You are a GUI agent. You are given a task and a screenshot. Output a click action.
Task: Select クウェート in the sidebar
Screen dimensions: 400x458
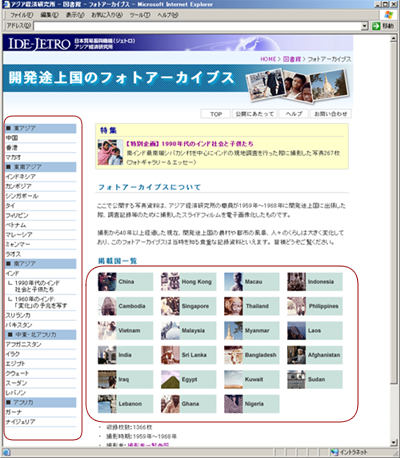[x=17, y=373]
